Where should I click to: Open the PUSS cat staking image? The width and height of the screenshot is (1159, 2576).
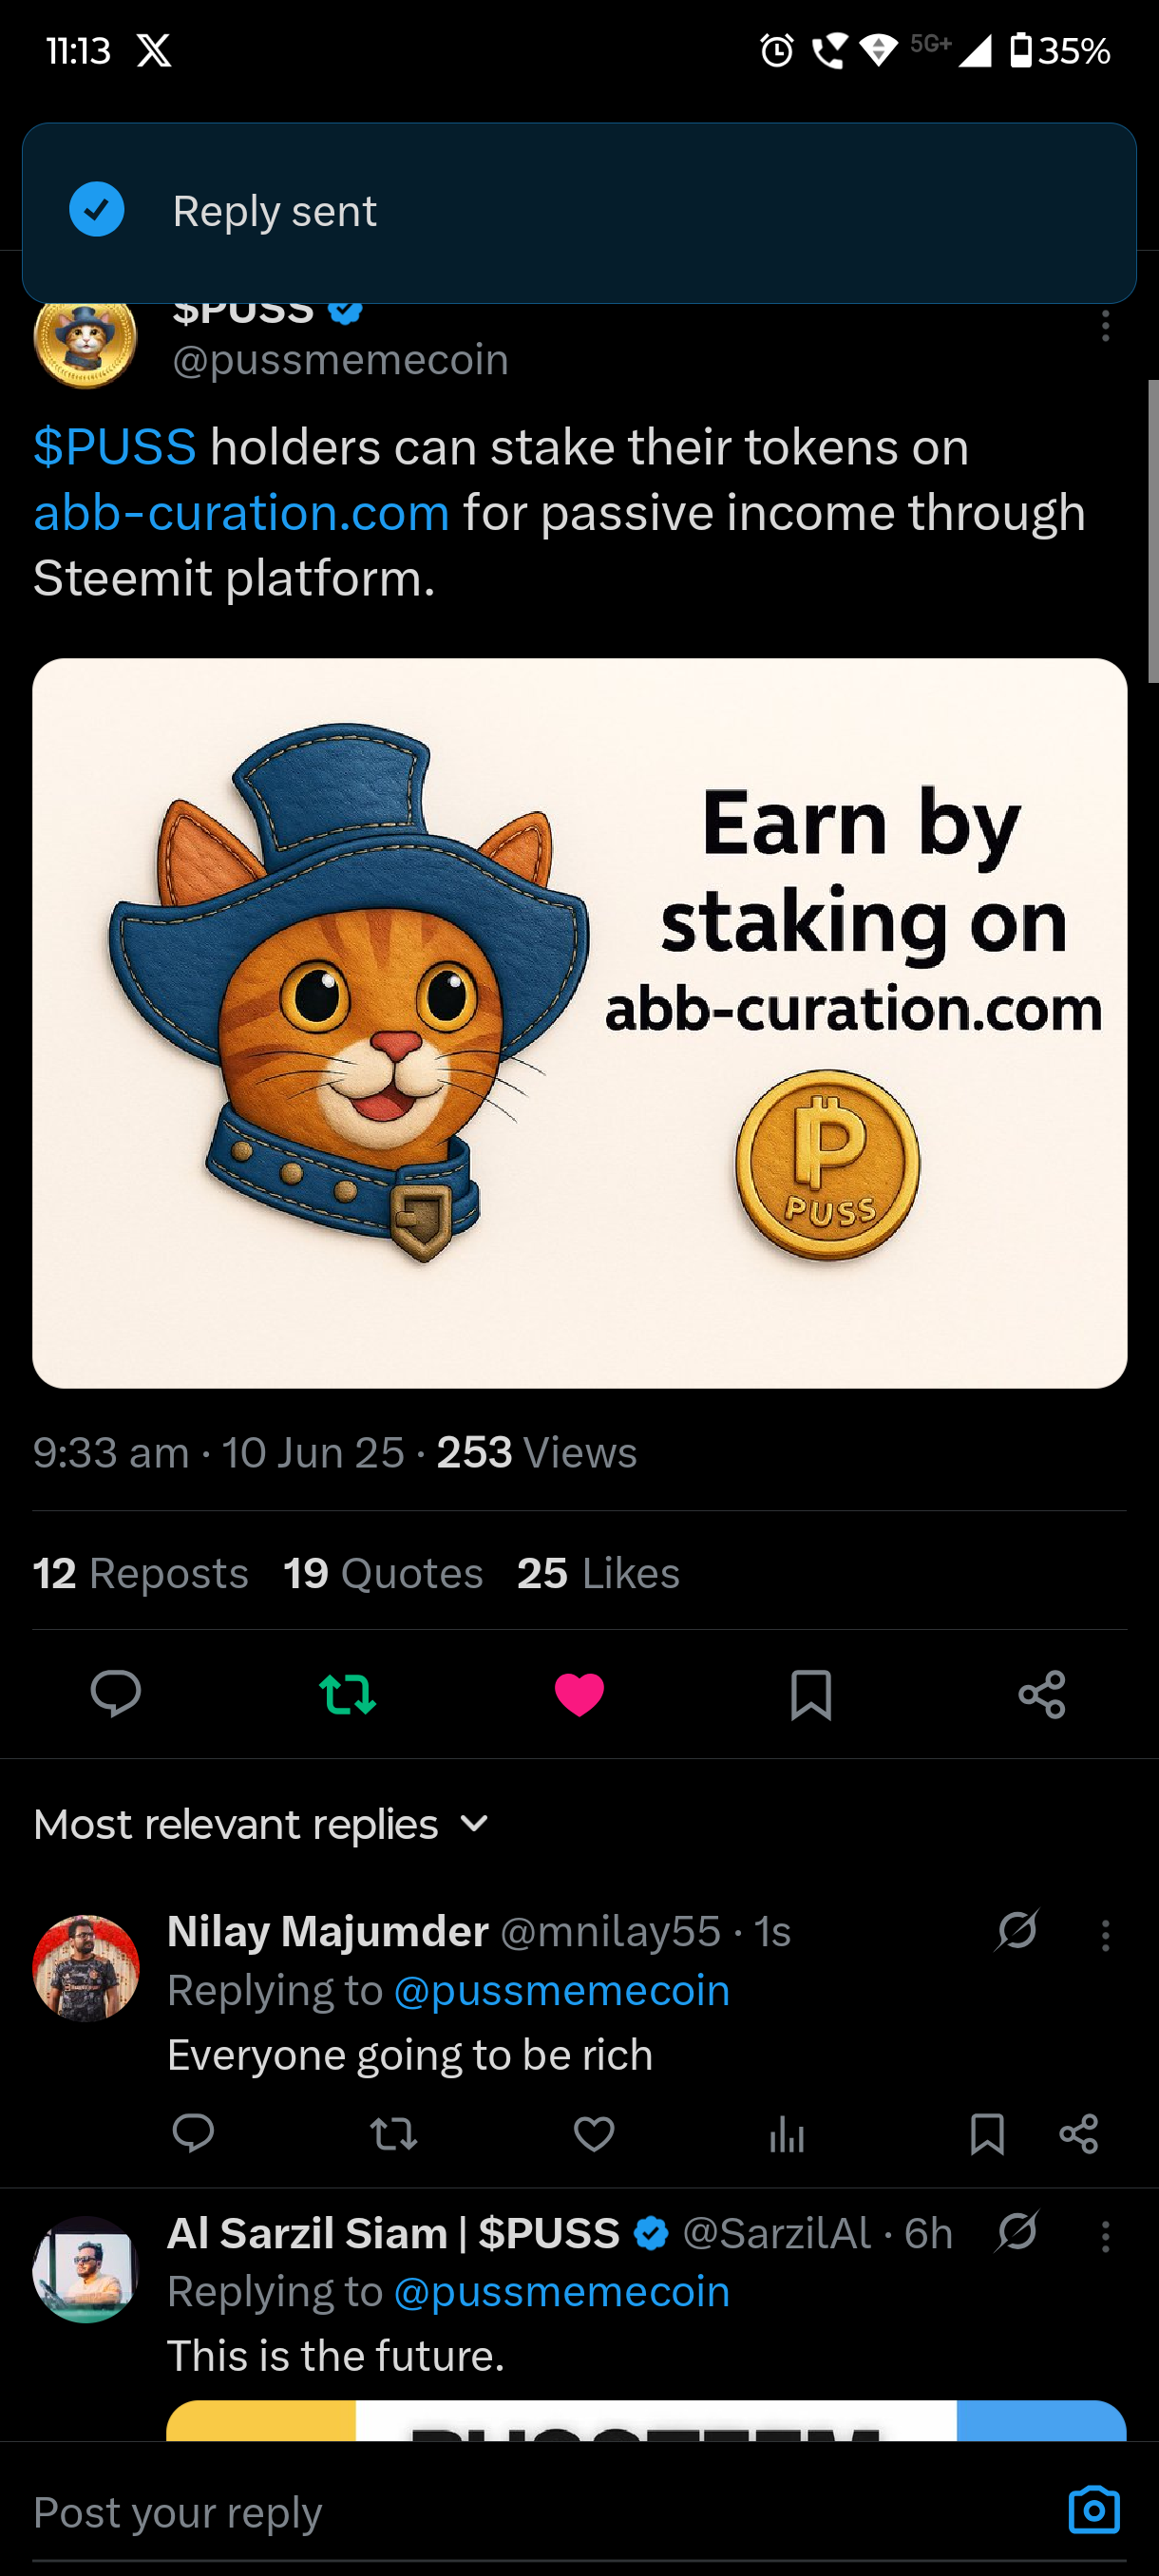coord(580,1023)
